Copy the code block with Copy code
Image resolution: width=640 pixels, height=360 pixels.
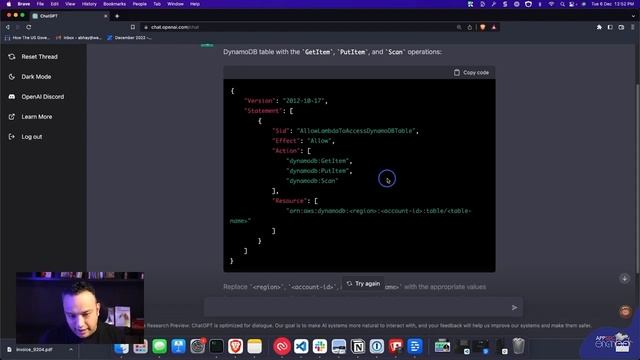point(471,73)
